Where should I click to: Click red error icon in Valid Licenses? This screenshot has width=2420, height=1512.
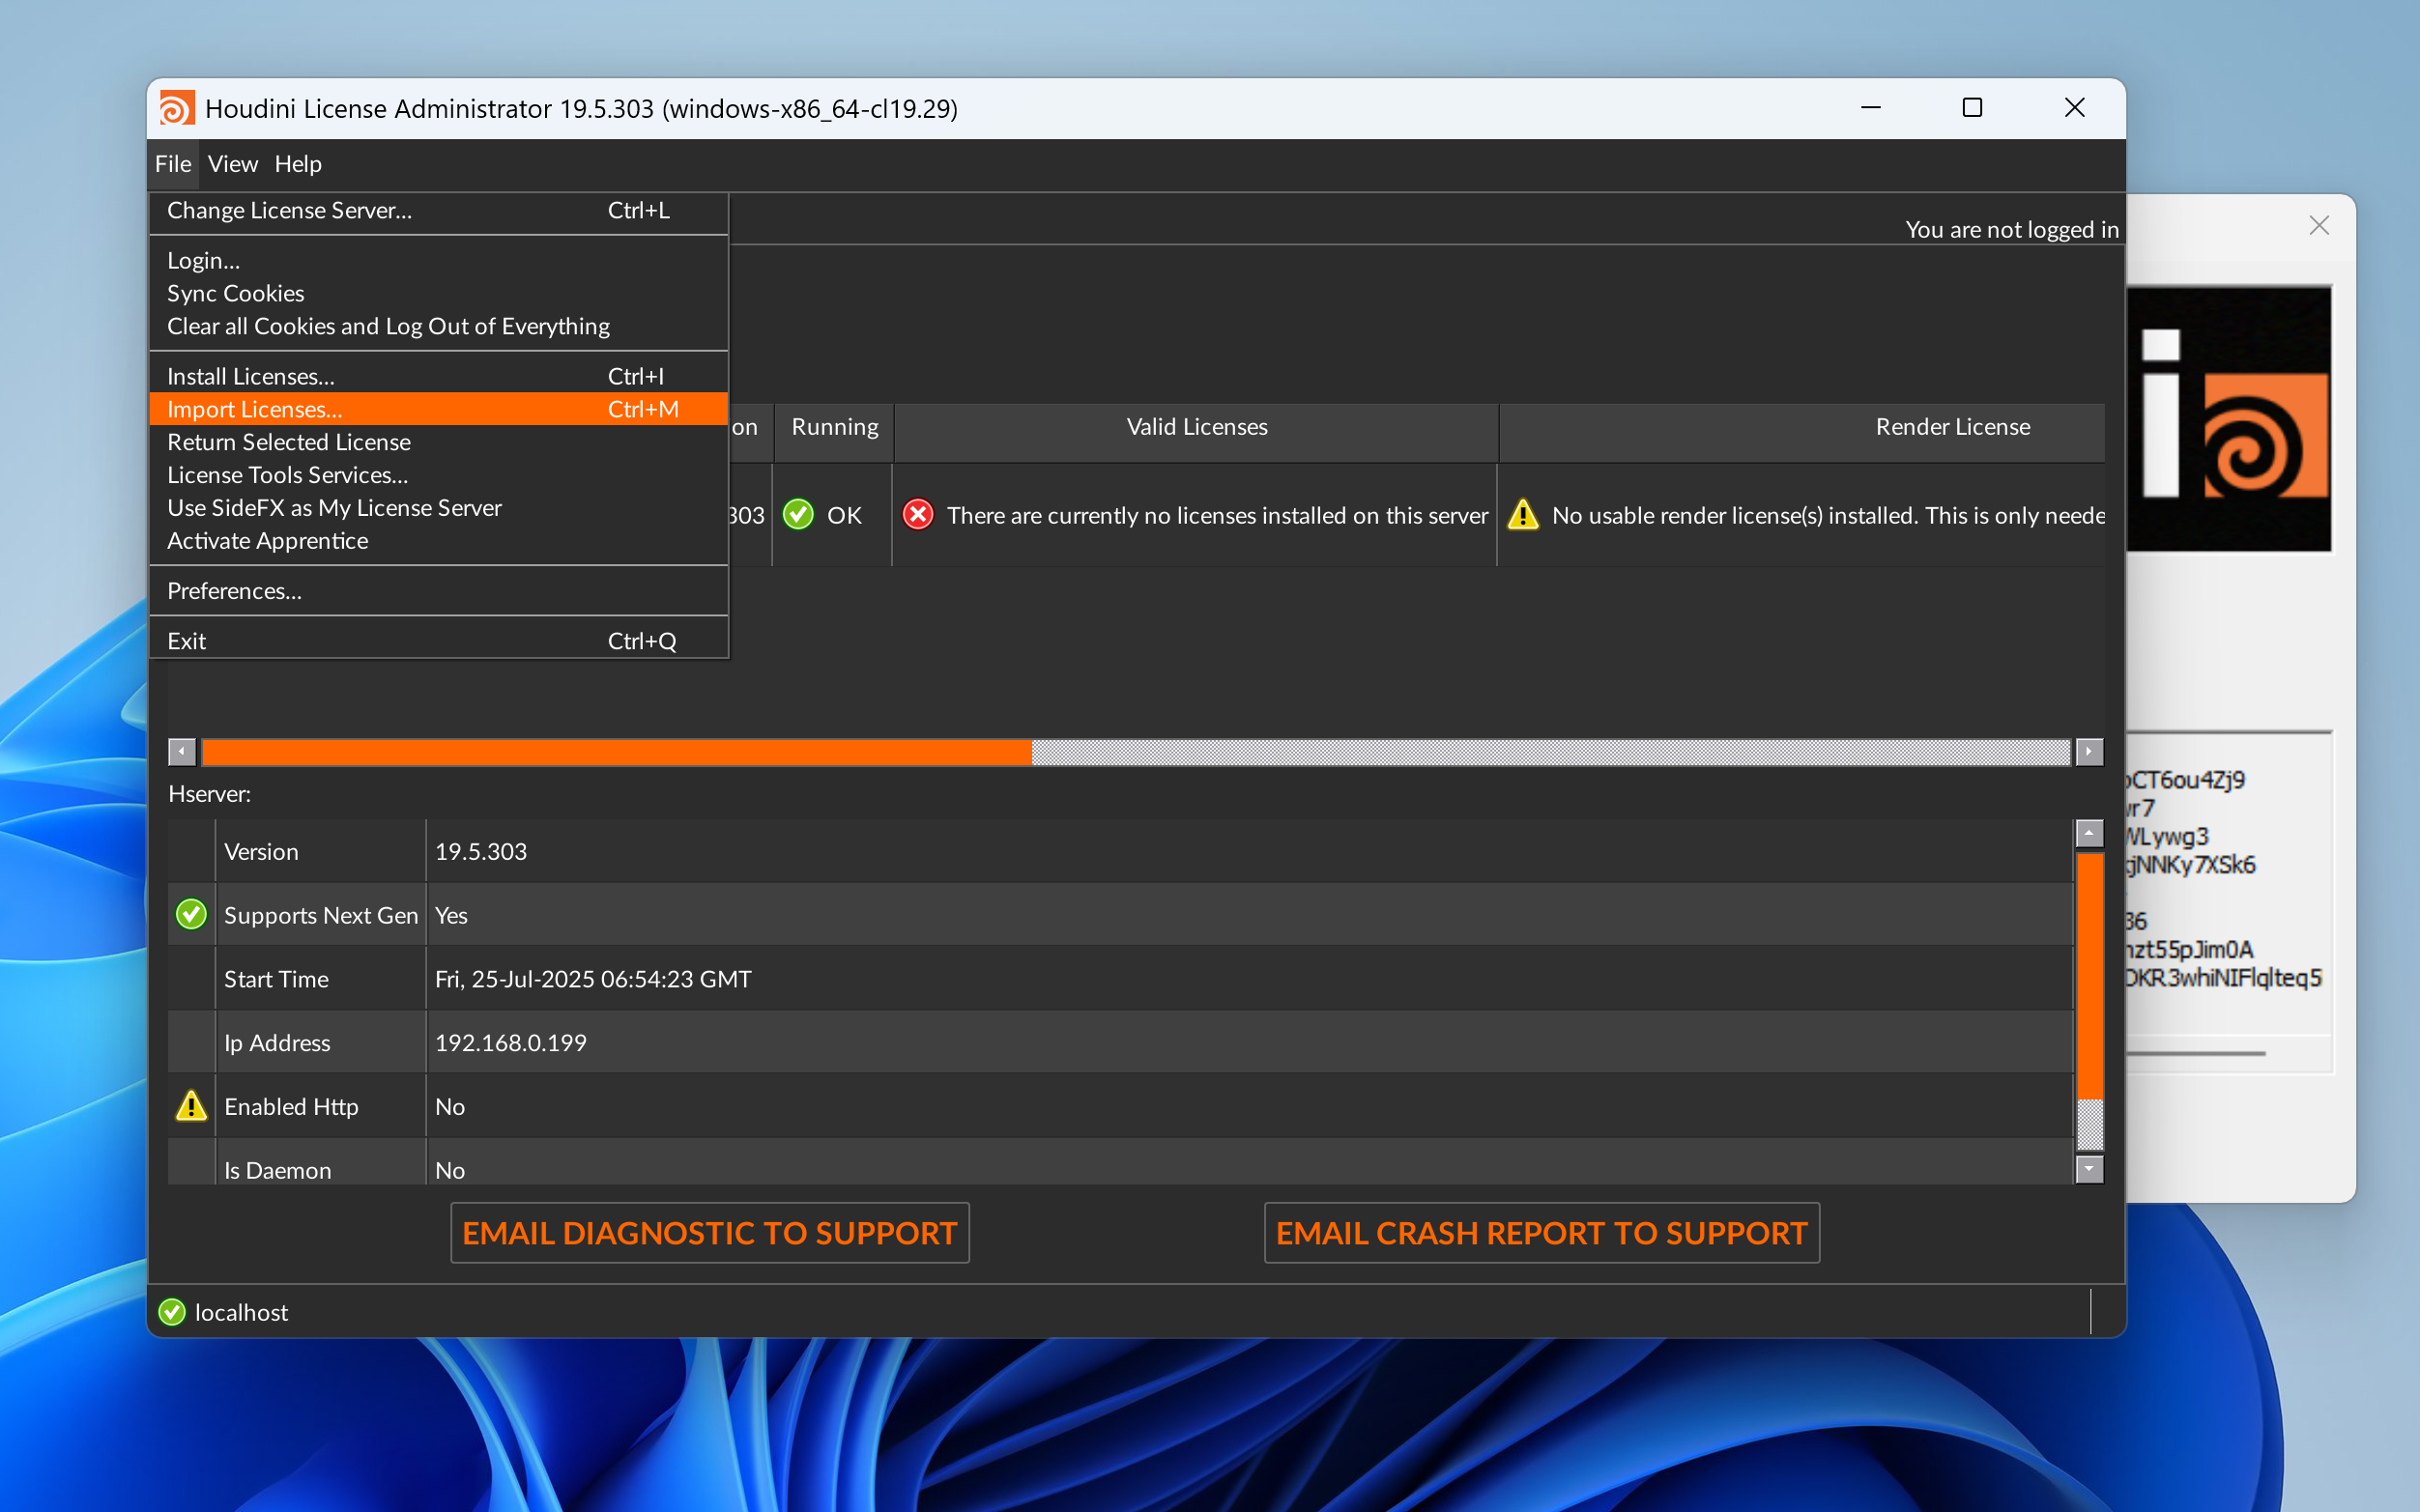click(x=917, y=515)
